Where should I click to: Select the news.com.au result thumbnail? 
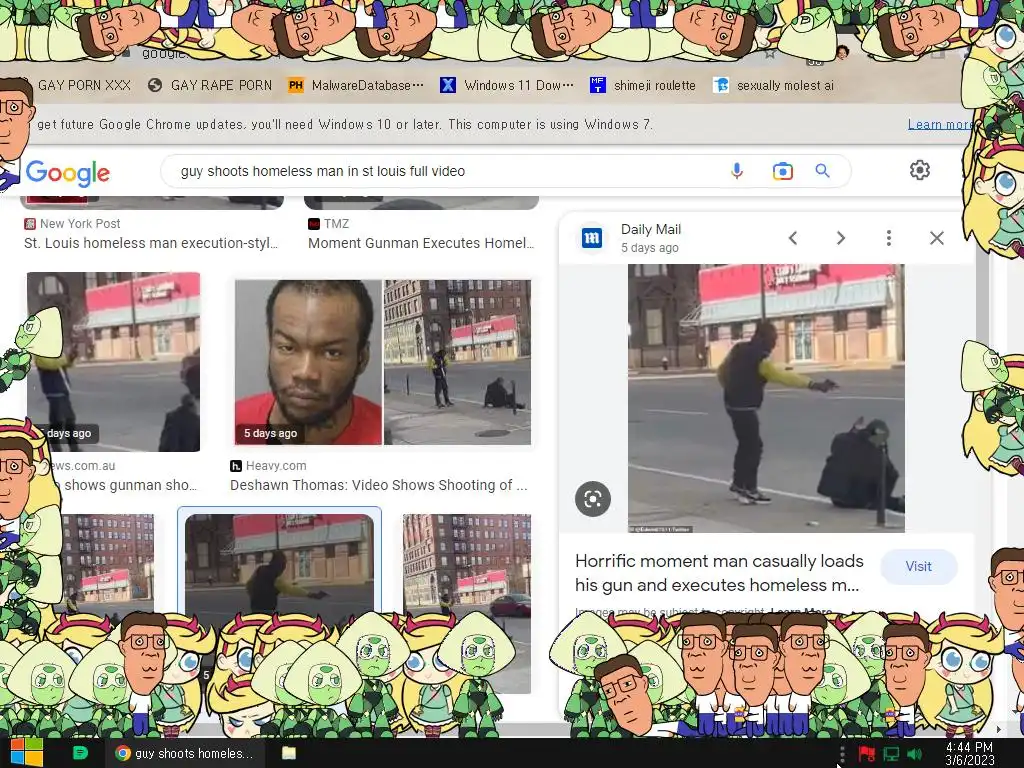coord(113,362)
